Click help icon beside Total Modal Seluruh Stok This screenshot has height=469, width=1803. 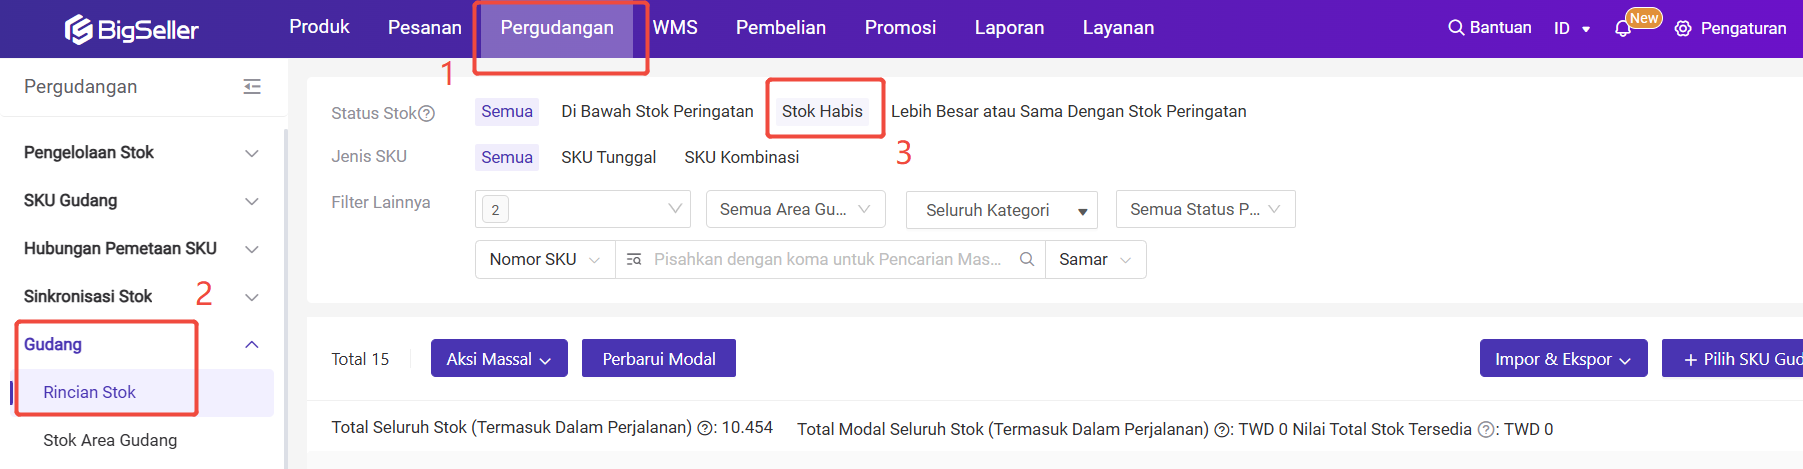click(1222, 430)
